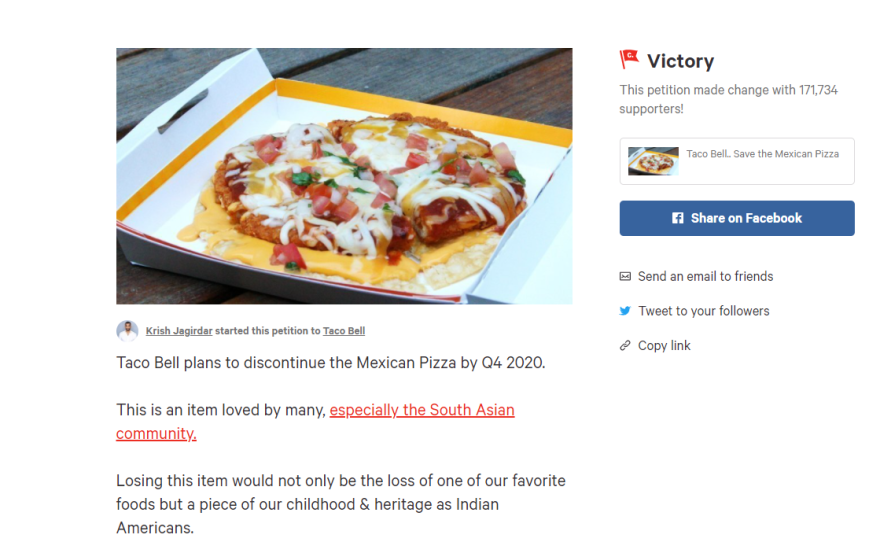Click the envelope icon beside the email option
The height and width of the screenshot is (542, 880).
click(625, 276)
